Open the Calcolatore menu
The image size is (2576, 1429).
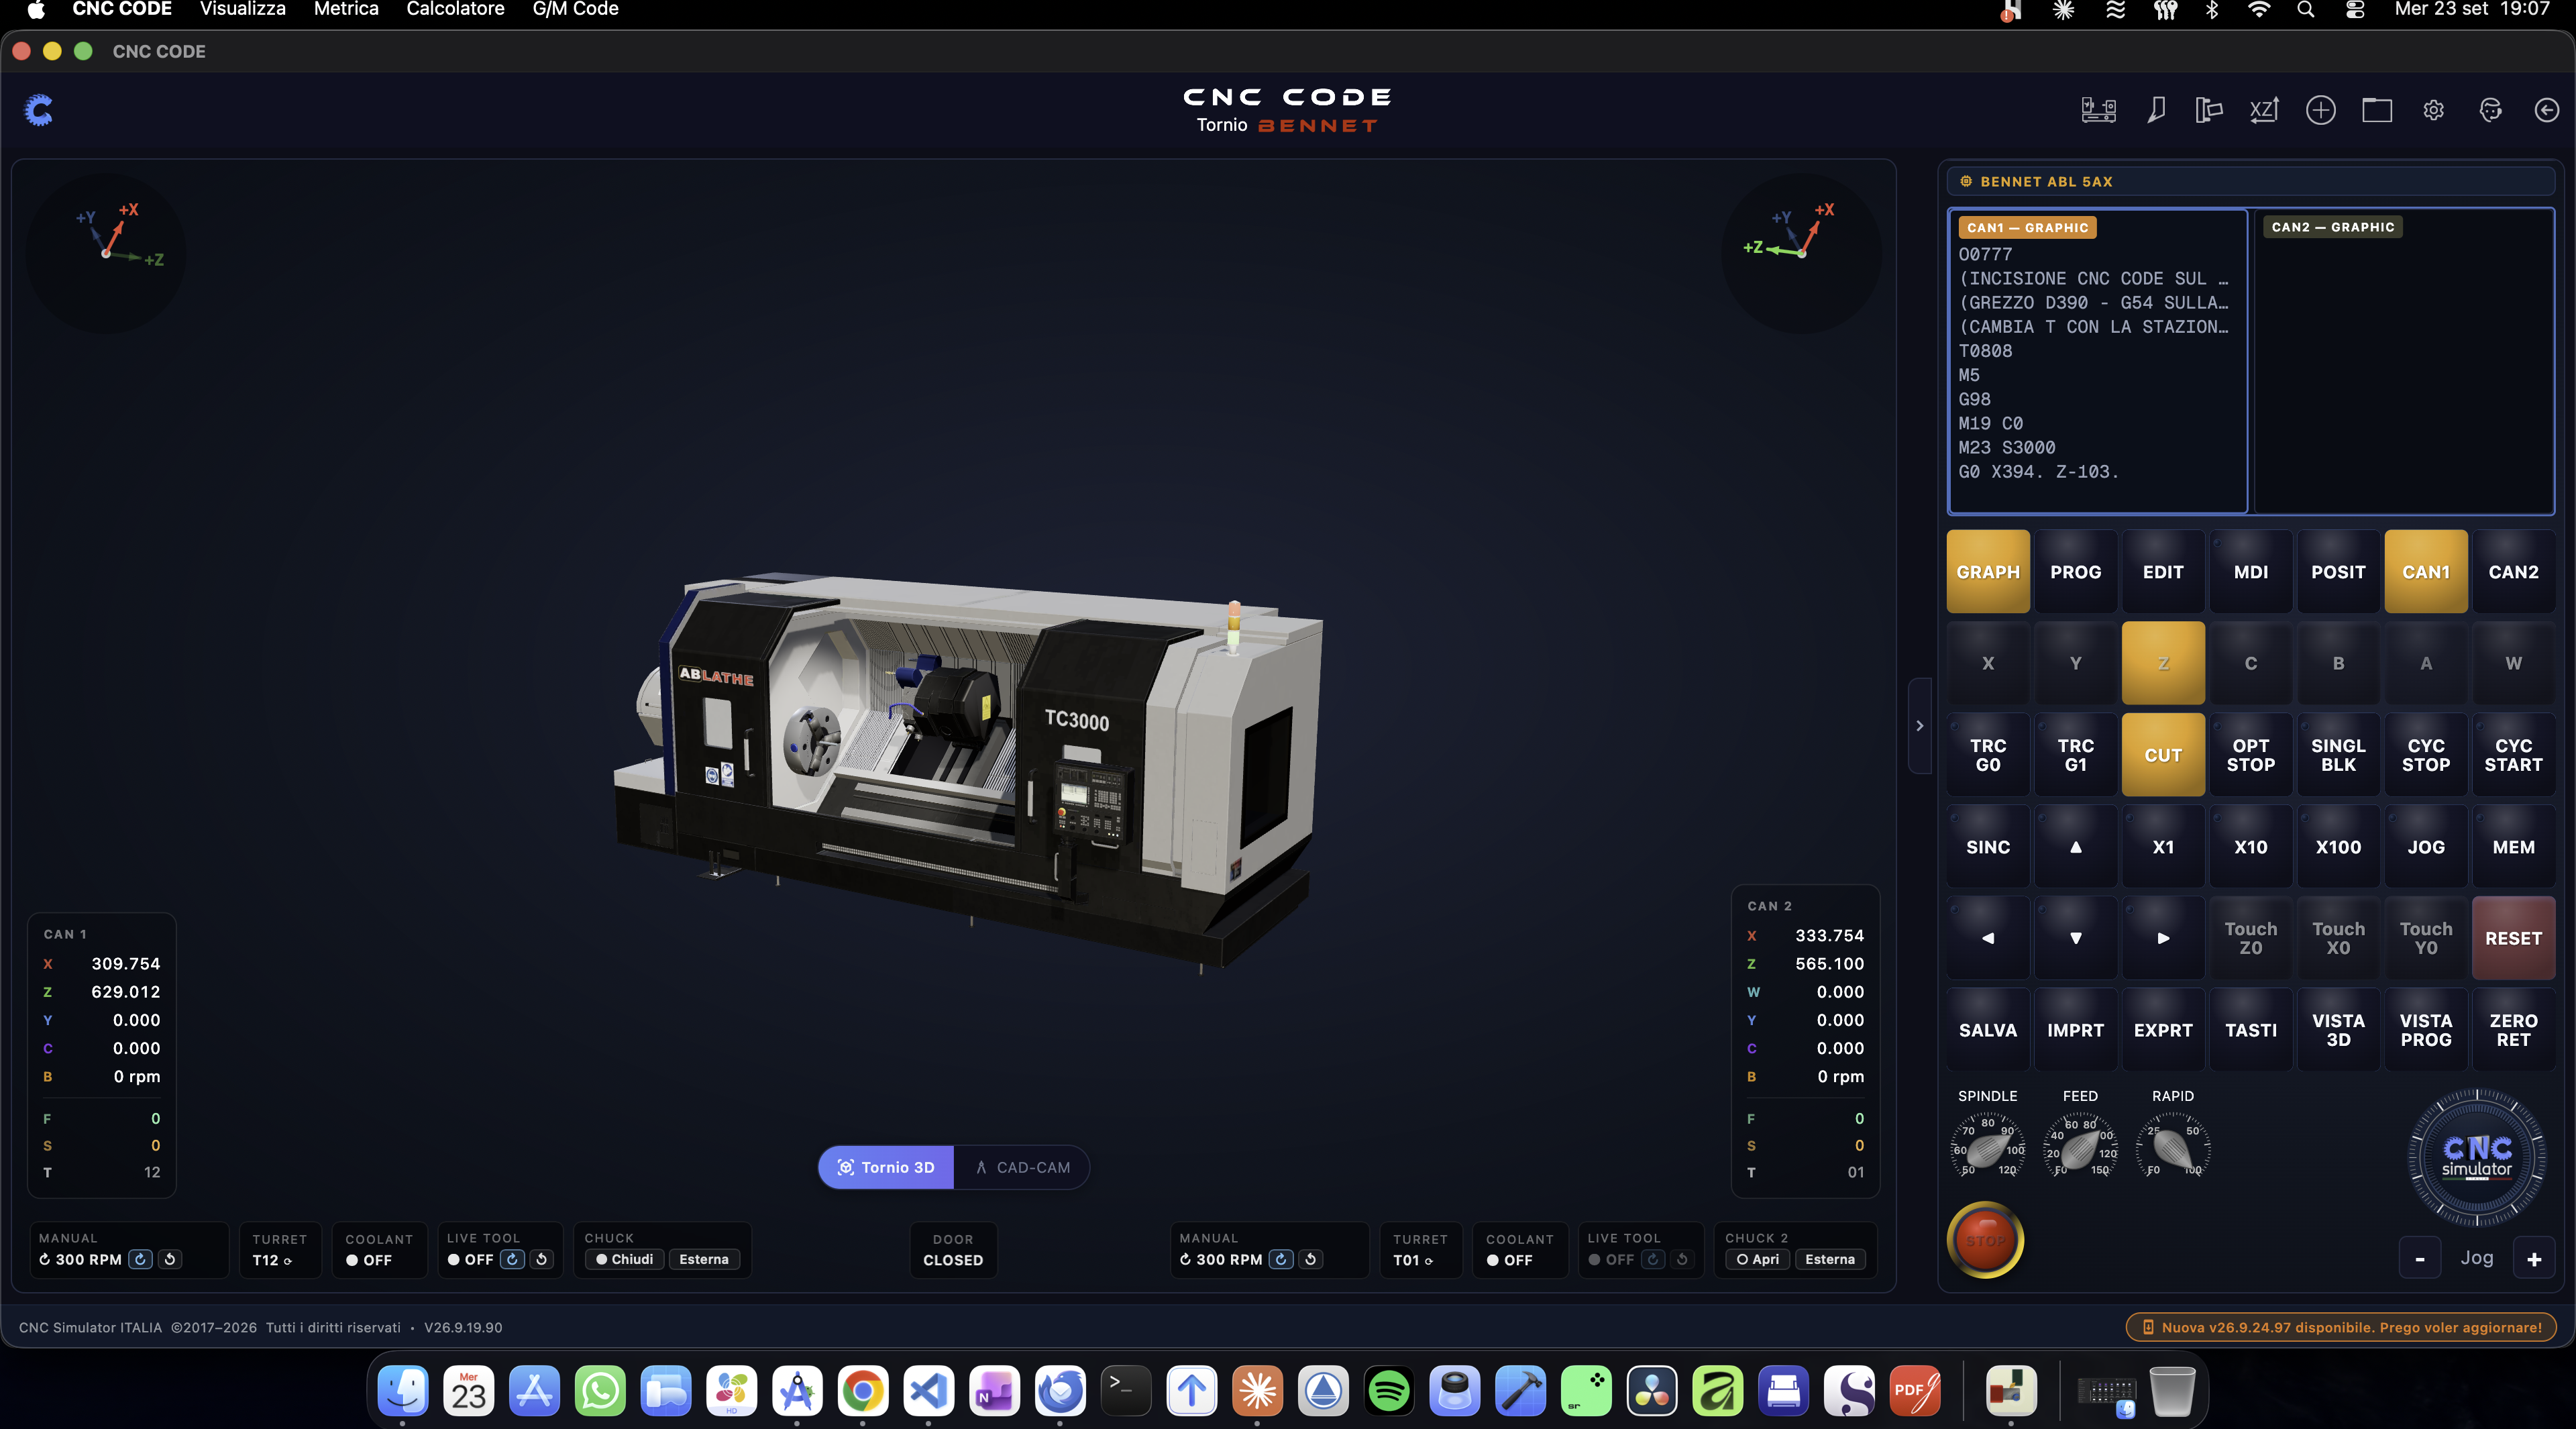pyautogui.click(x=455, y=10)
